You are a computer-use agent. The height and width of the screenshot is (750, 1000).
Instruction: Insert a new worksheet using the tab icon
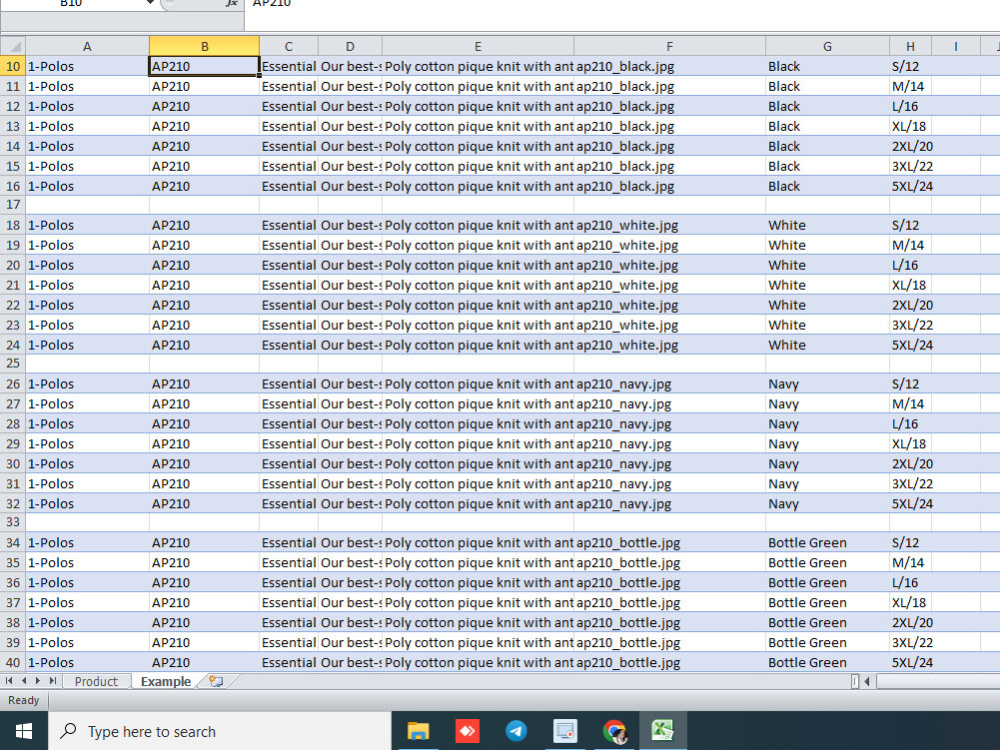click(216, 681)
